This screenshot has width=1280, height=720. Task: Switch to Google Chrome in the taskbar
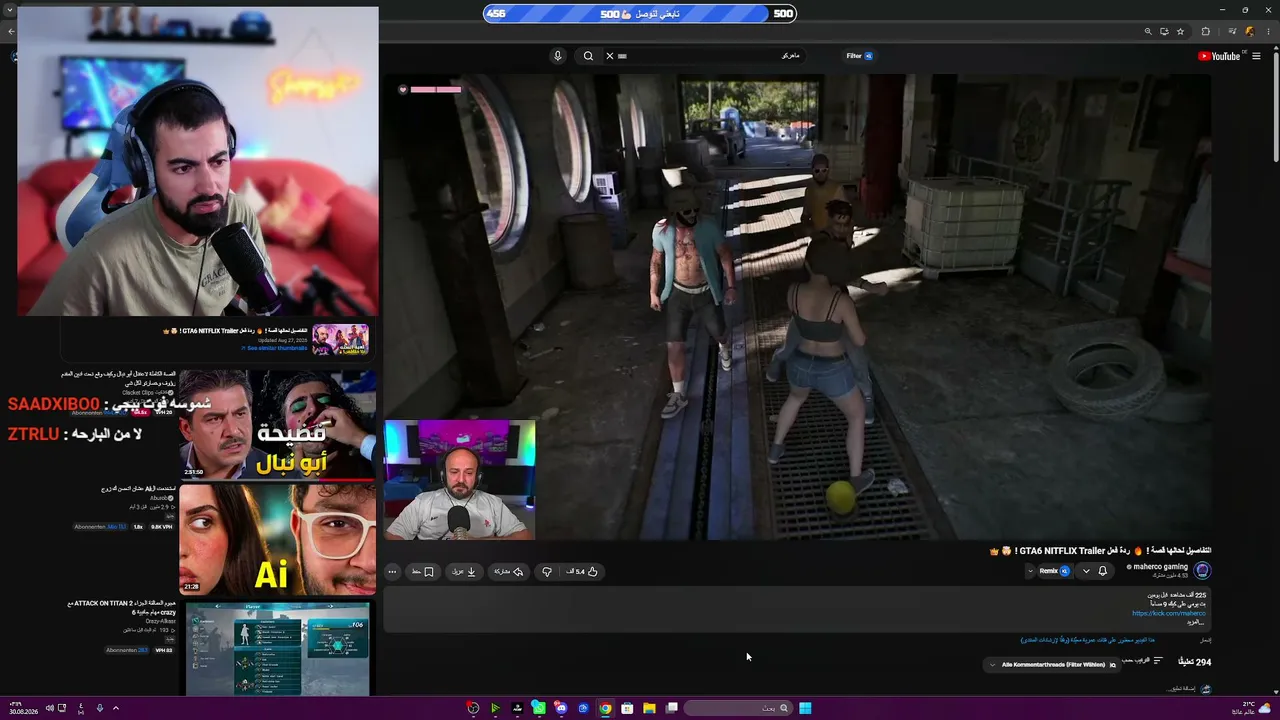[x=605, y=708]
